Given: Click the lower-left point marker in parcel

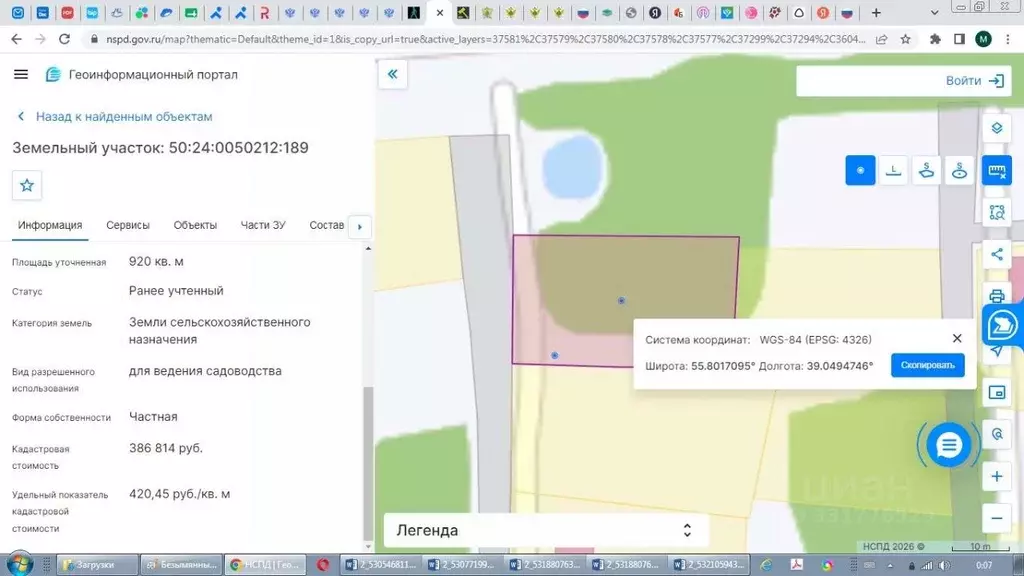Looking at the screenshot, I should (554, 355).
